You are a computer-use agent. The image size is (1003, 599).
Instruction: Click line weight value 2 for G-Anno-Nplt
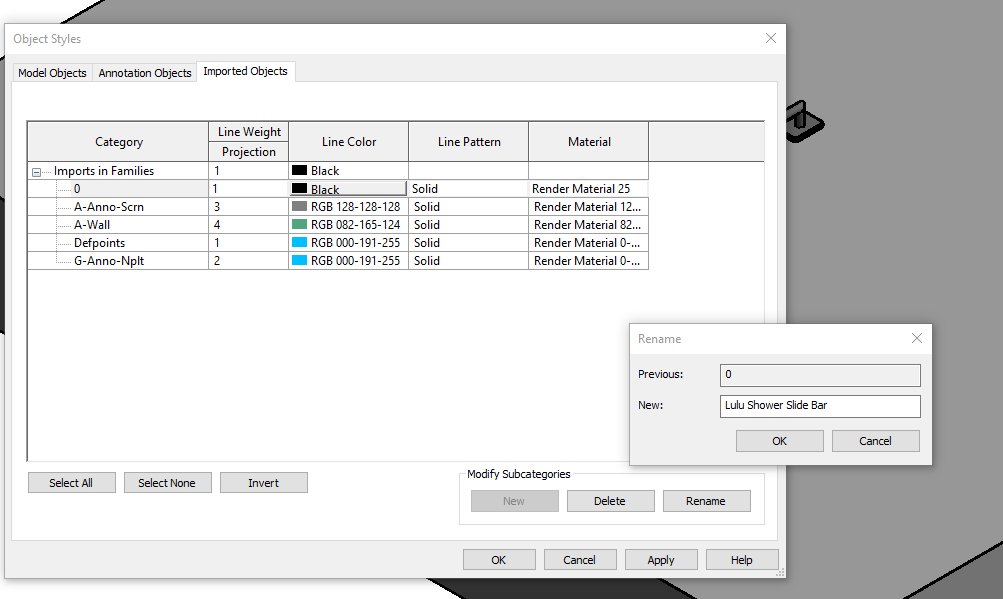point(248,260)
